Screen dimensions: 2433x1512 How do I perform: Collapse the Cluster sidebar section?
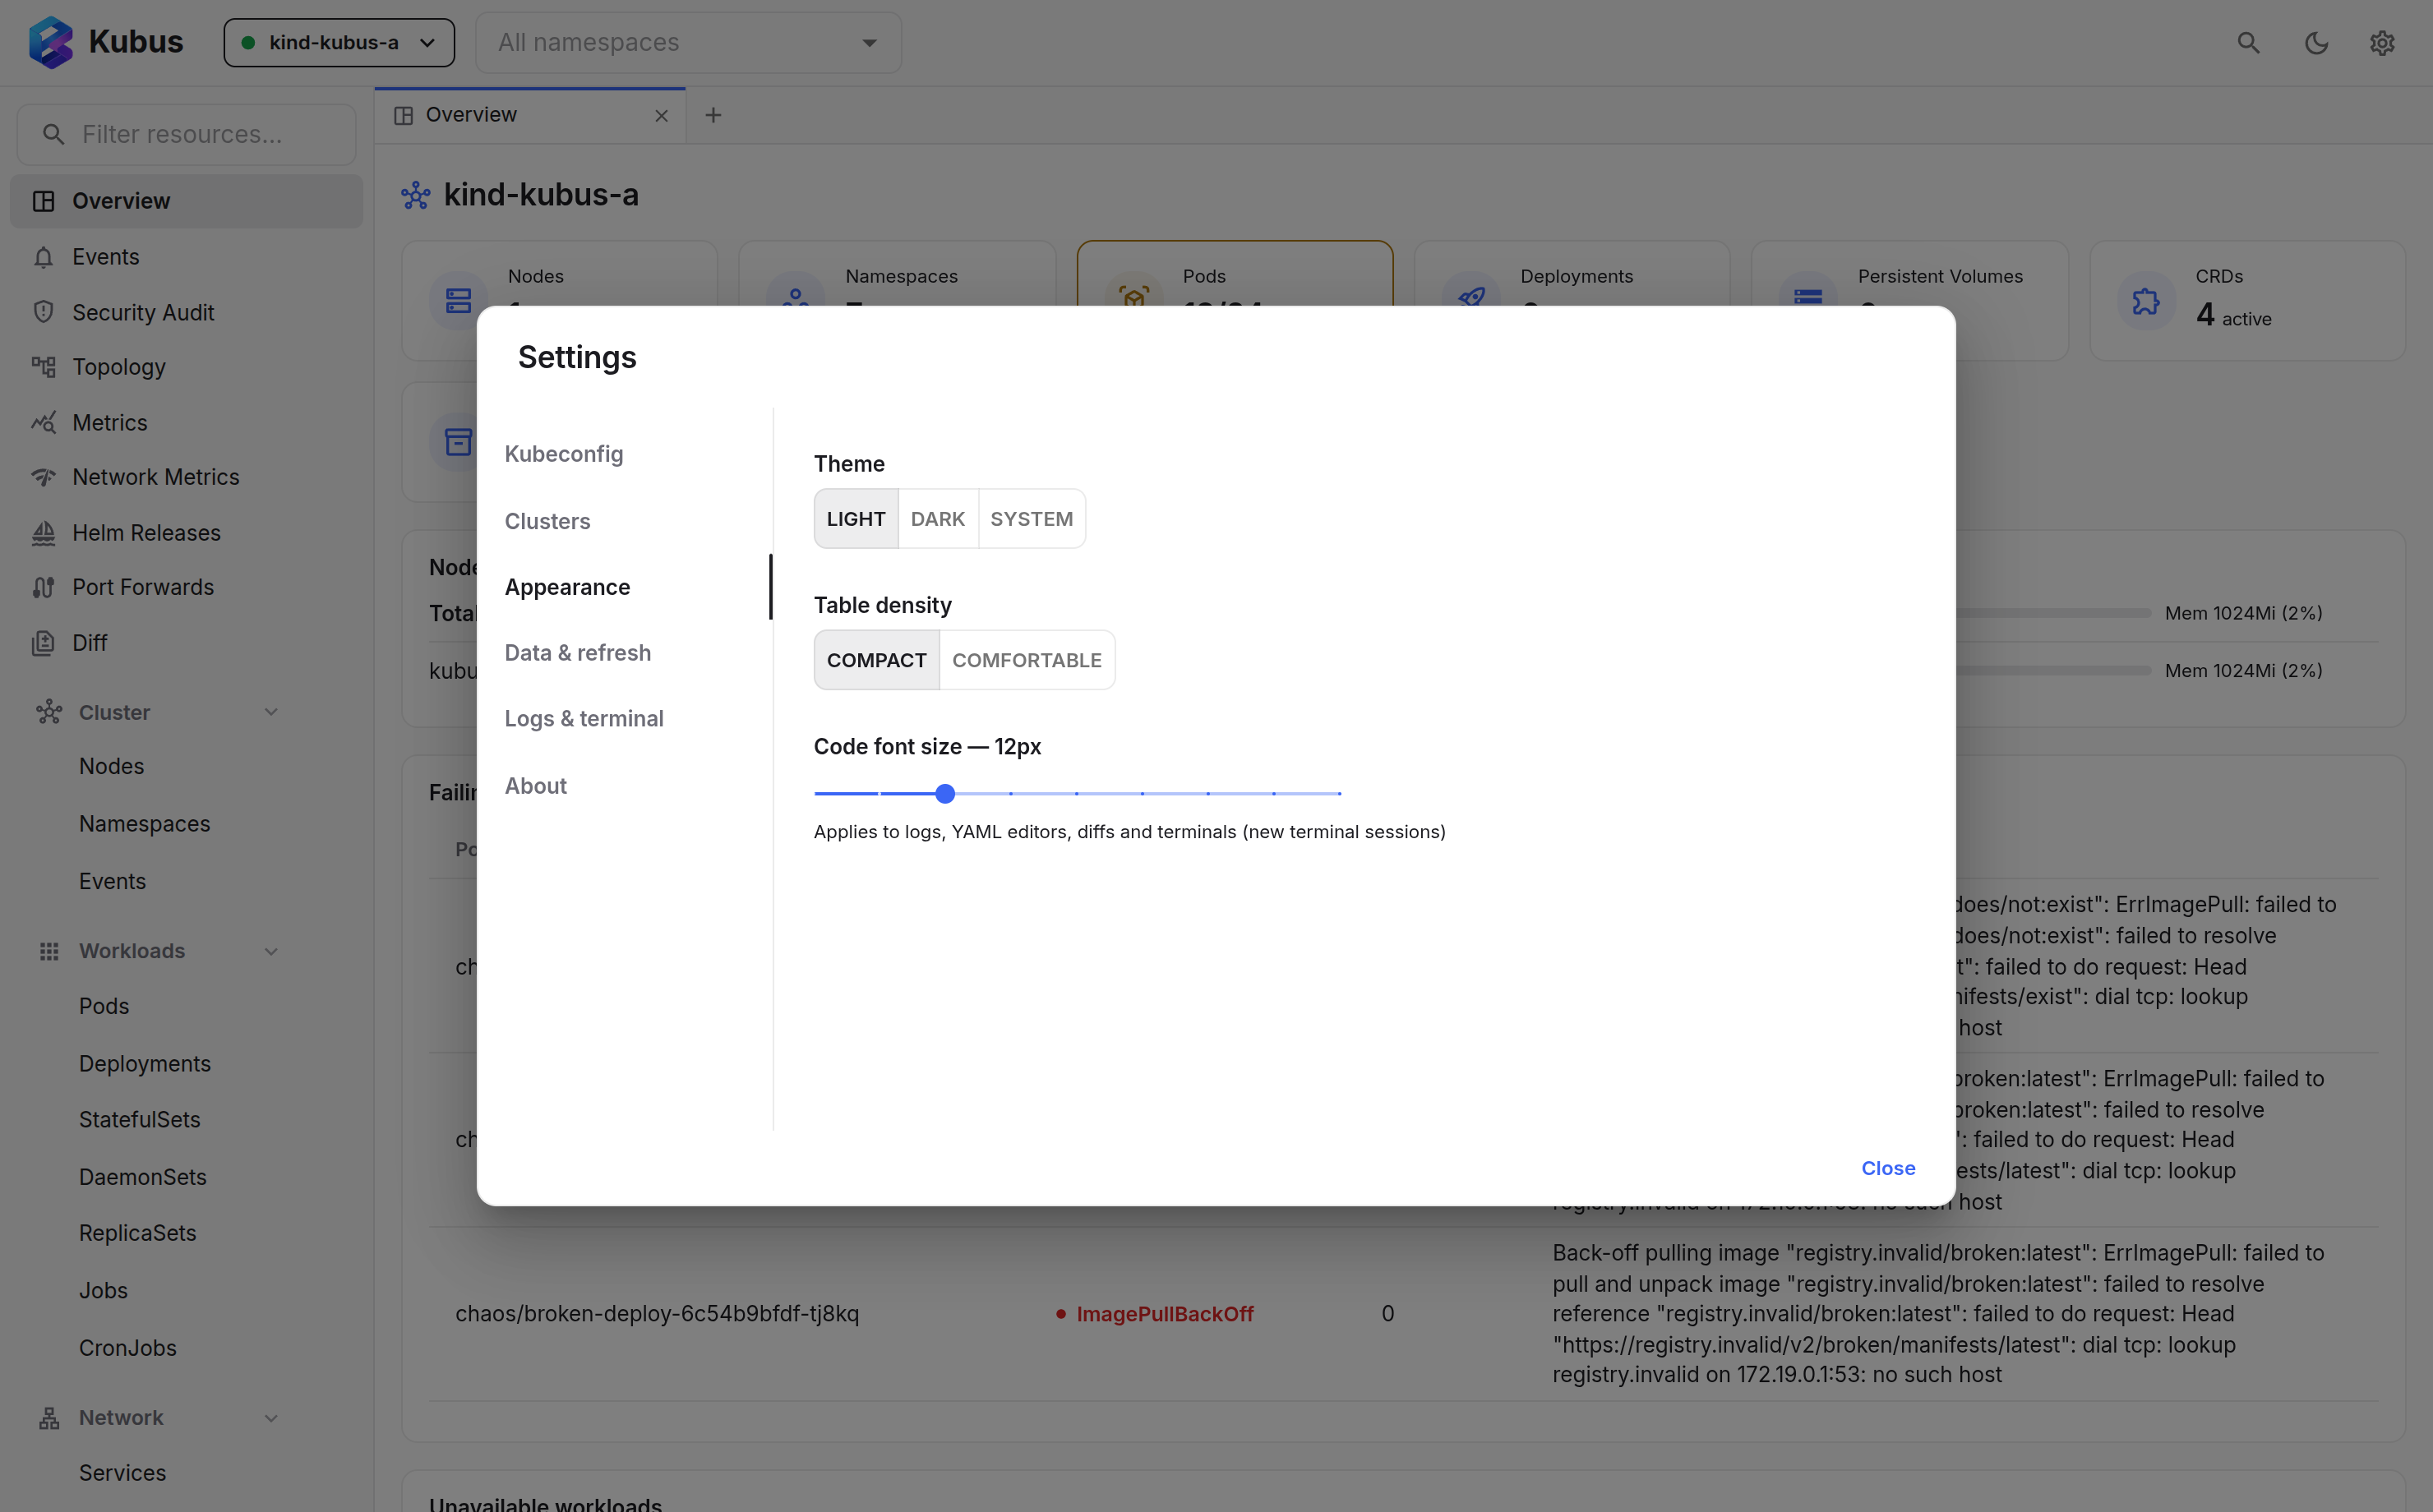click(271, 712)
